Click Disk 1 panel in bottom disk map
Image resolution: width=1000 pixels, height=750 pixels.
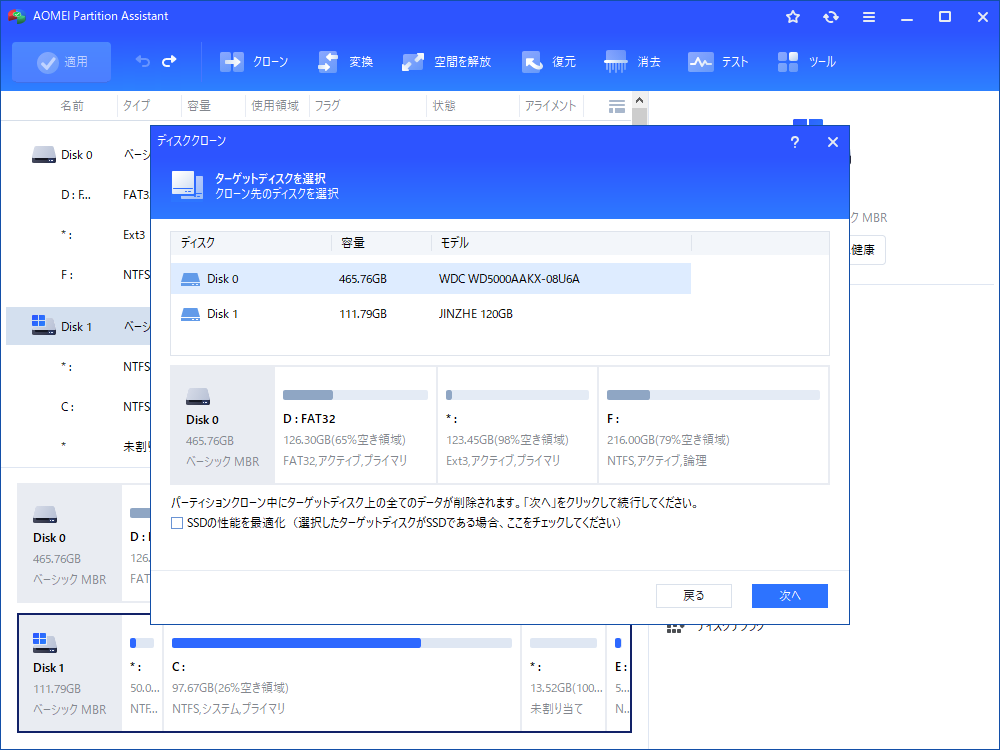click(70, 673)
